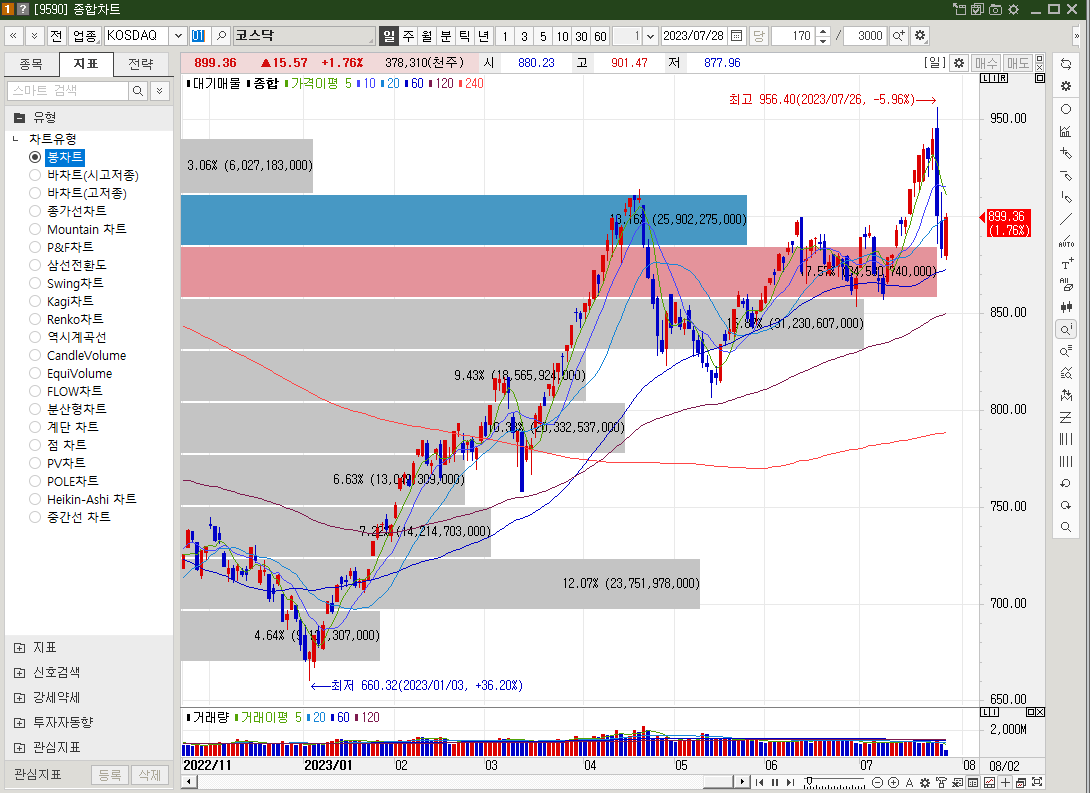
Task: Click the playback speed slider handle
Action: pyautogui.click(x=808, y=782)
